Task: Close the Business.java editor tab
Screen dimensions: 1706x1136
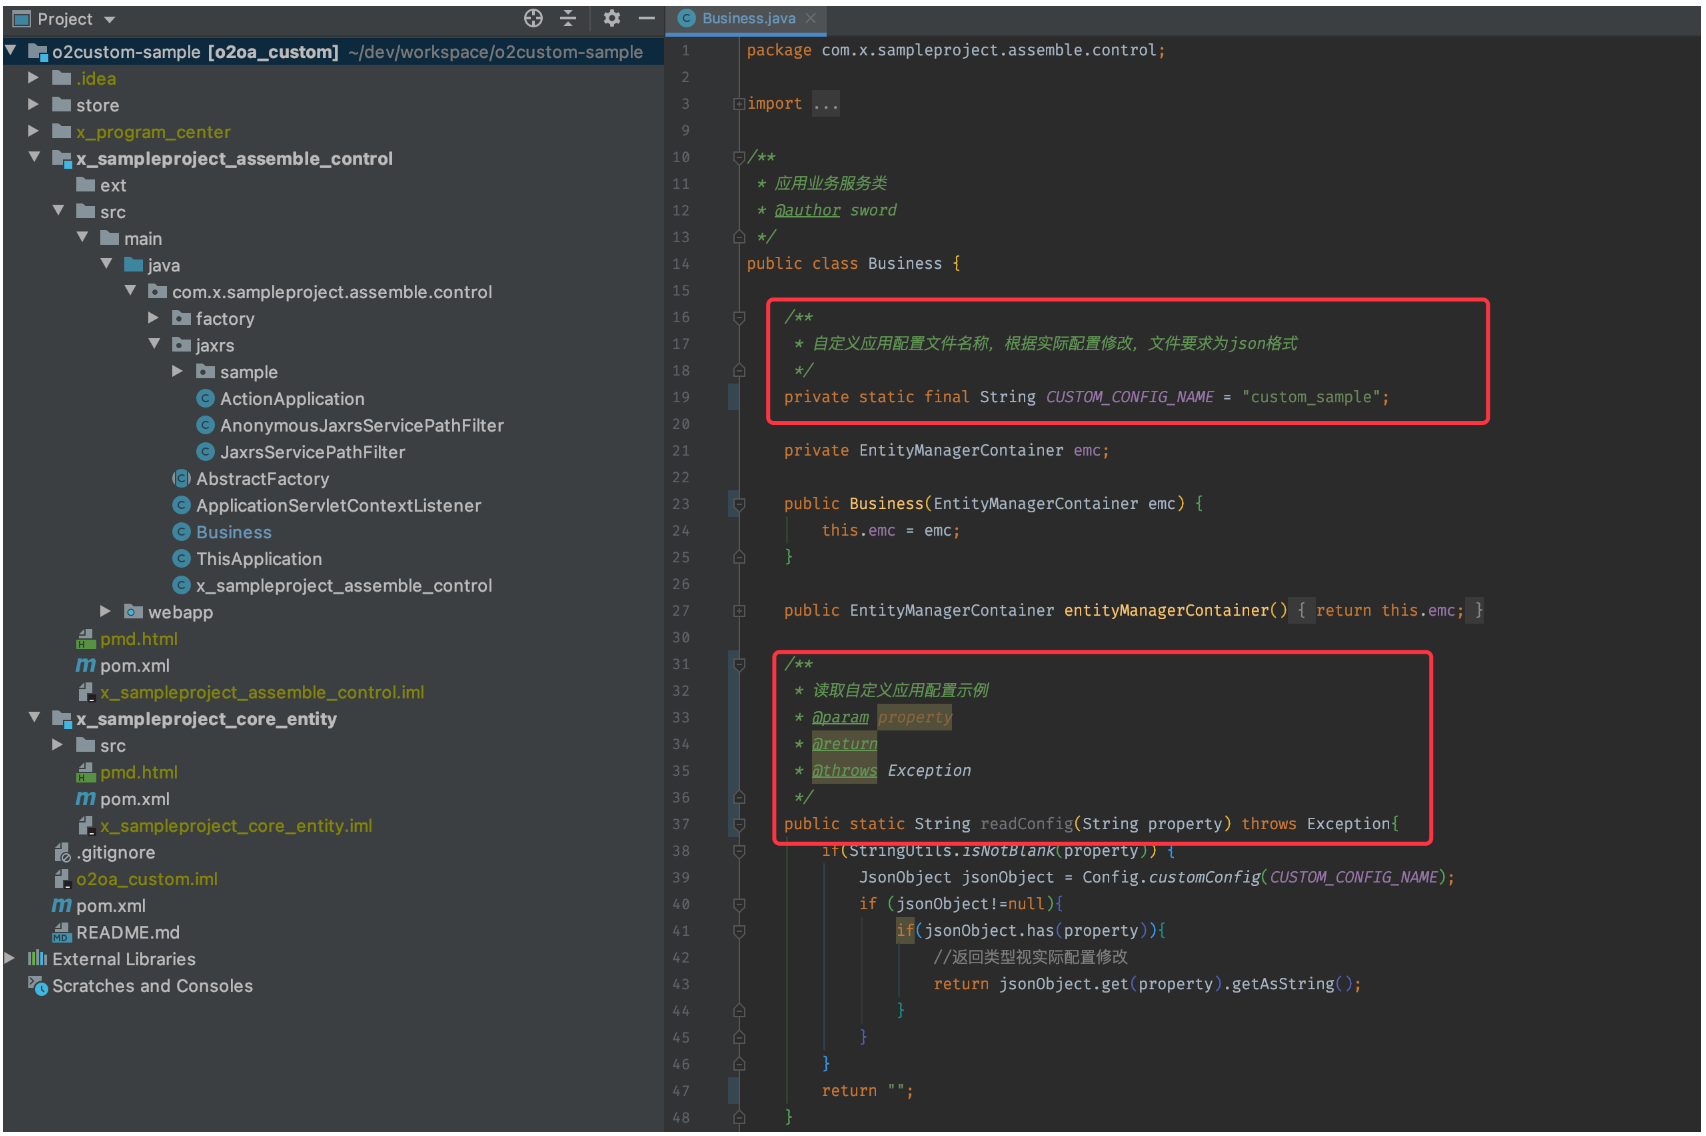Action: tap(811, 18)
